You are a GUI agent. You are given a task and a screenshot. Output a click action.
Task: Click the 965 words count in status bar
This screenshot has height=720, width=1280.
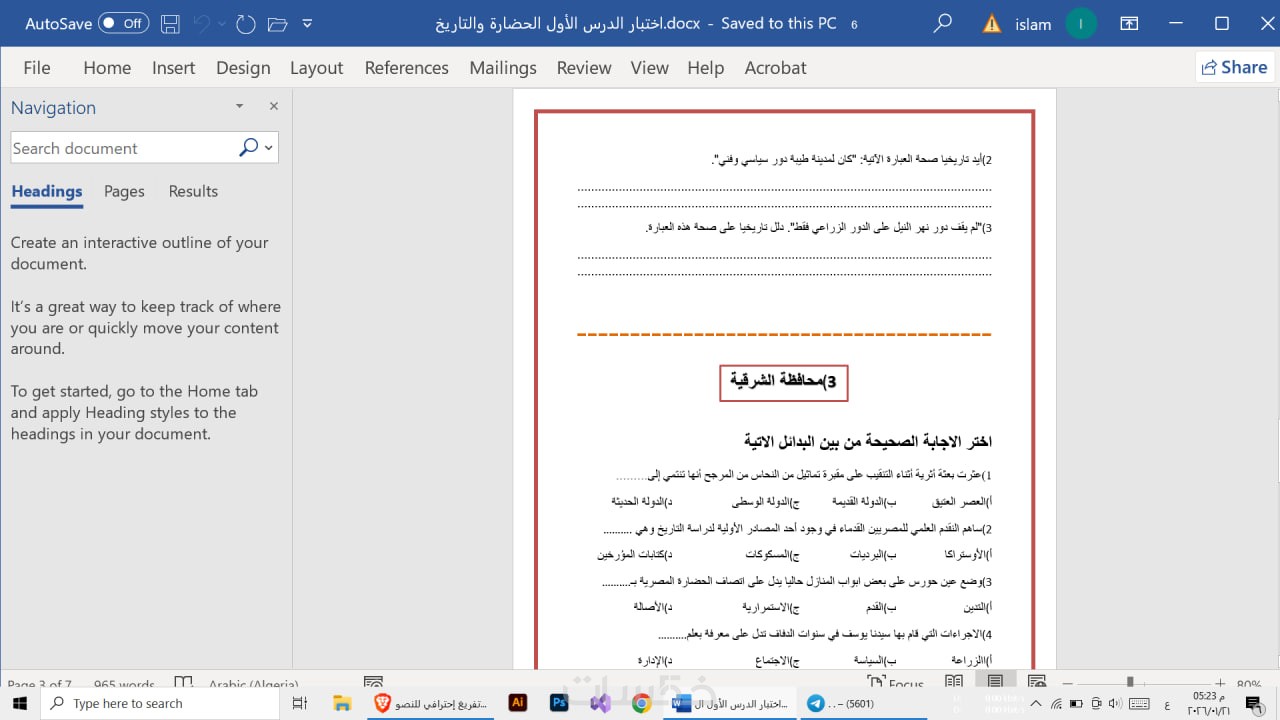pos(124,685)
